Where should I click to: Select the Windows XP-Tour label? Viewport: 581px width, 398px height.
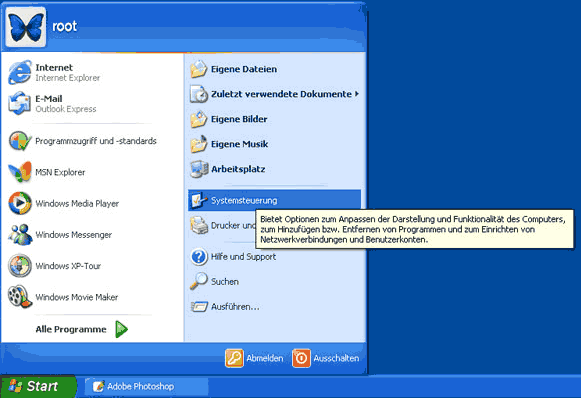tap(68, 266)
